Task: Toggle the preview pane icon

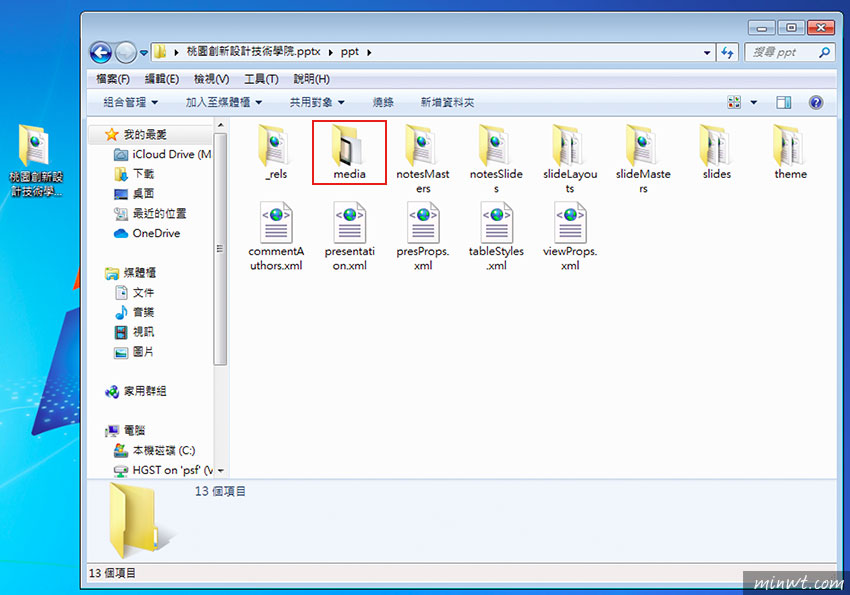Action: tap(783, 102)
